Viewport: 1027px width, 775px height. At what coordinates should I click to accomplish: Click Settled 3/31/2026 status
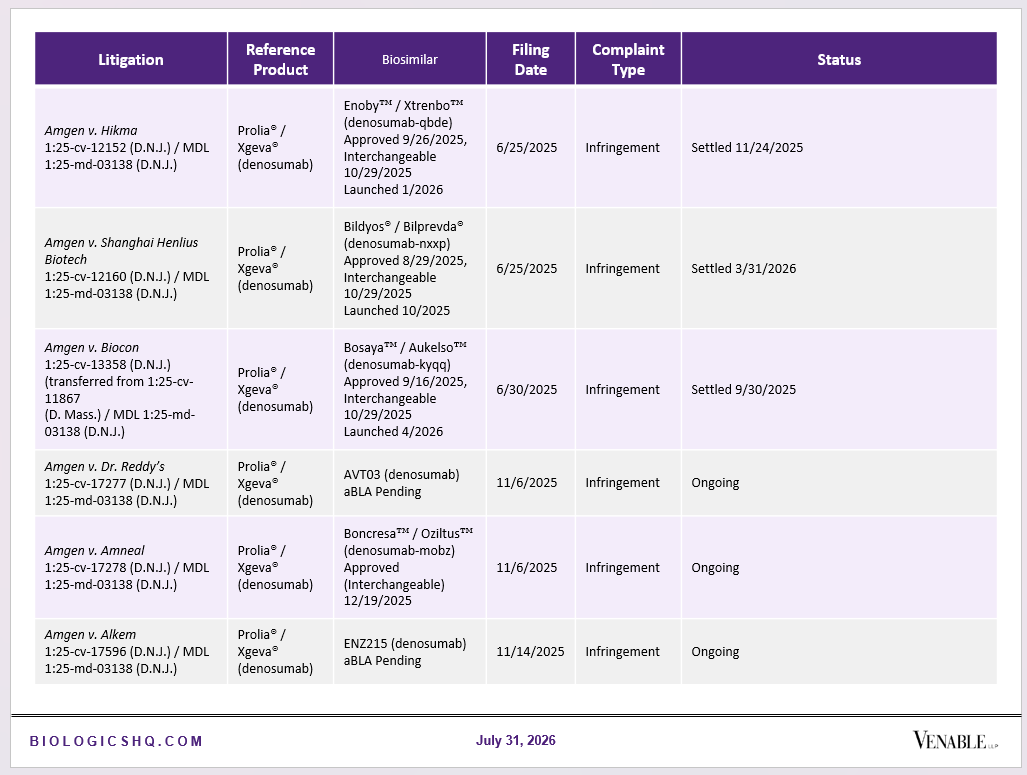[743, 269]
